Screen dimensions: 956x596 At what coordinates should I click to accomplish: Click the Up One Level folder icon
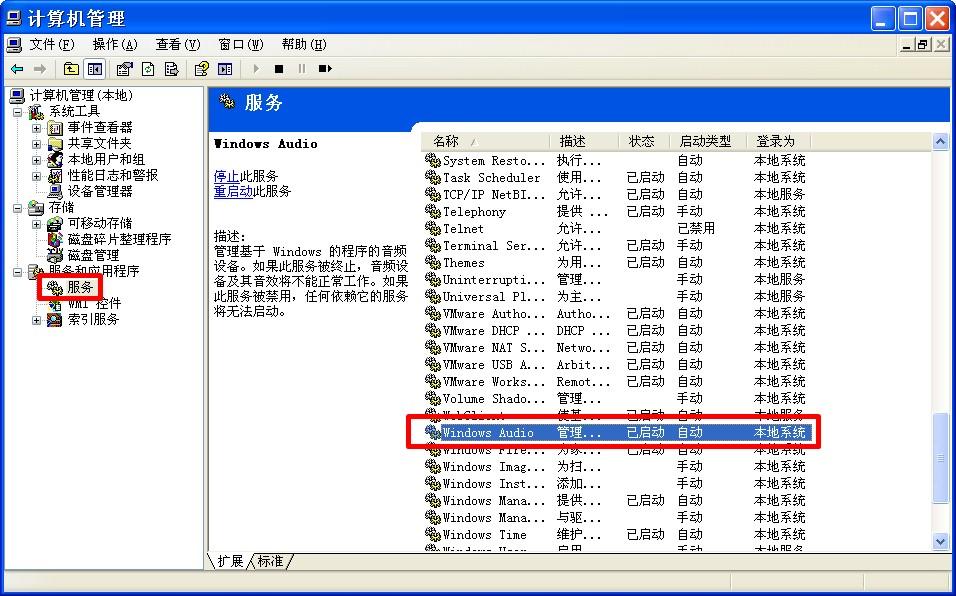(70, 68)
